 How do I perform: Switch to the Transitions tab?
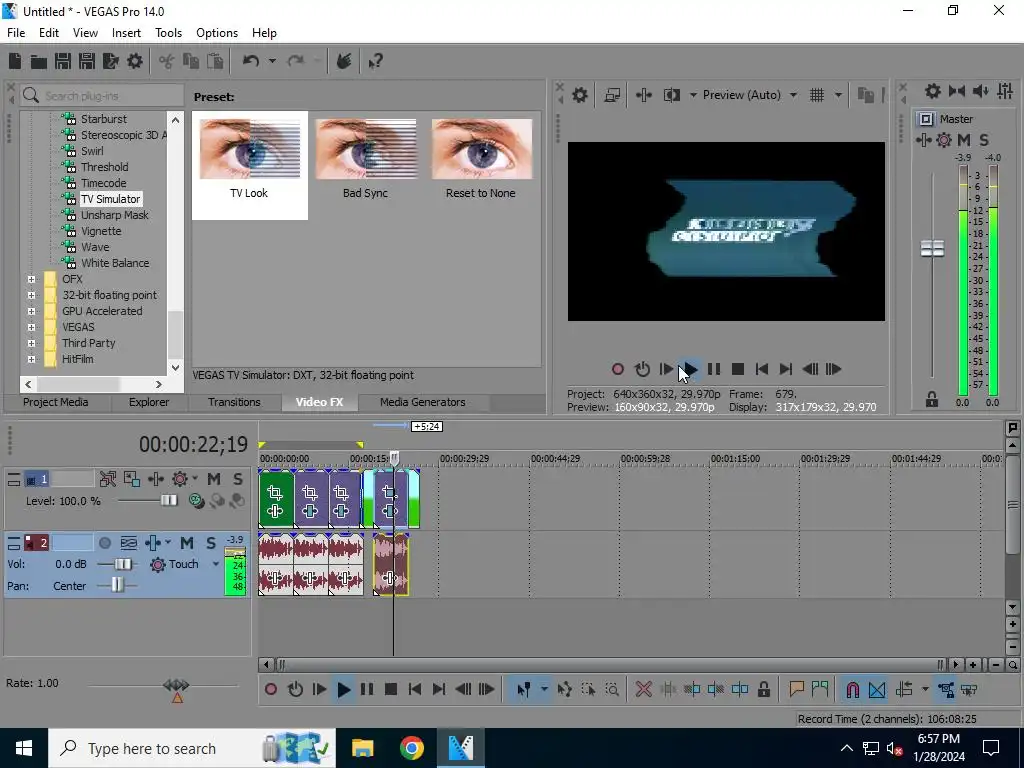(x=234, y=402)
